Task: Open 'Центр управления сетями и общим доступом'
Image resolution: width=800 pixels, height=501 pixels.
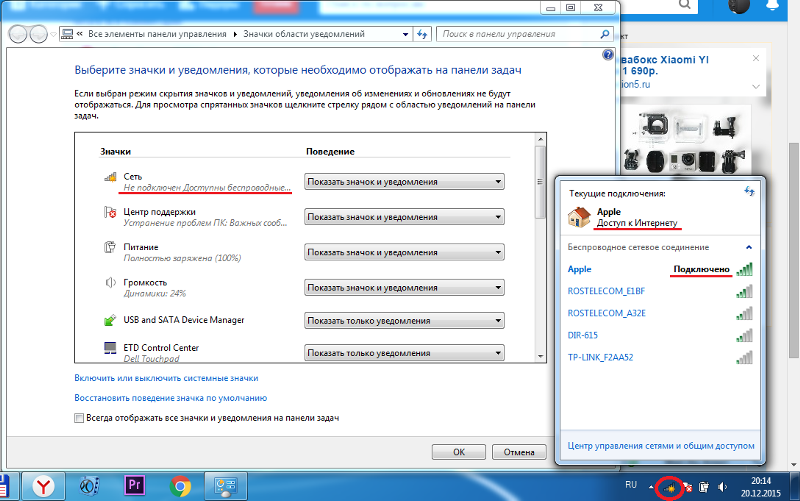Action: [661, 446]
